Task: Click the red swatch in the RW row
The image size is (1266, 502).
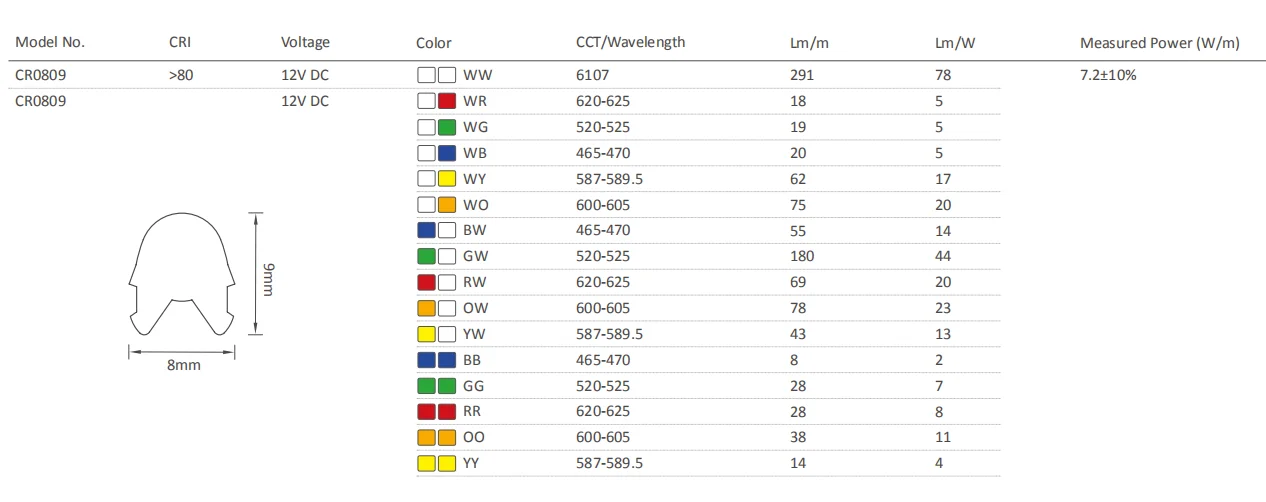Action: 426,282
